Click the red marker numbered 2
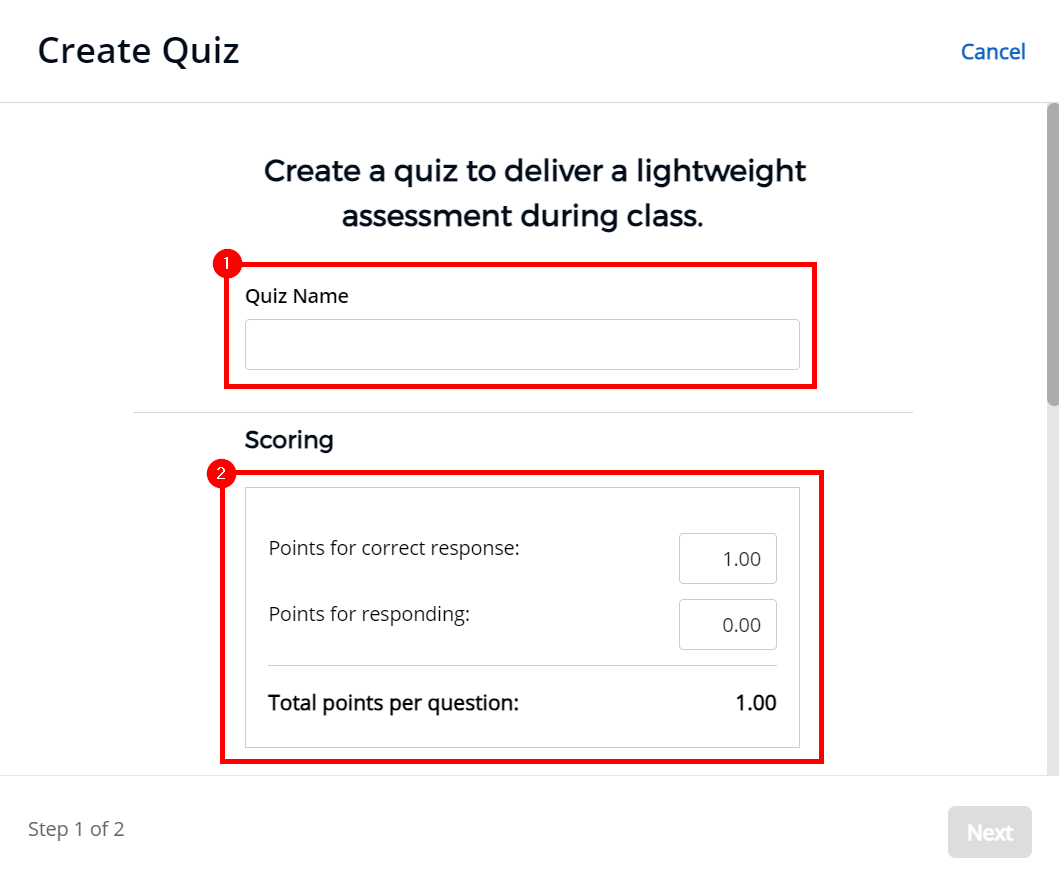 221,473
